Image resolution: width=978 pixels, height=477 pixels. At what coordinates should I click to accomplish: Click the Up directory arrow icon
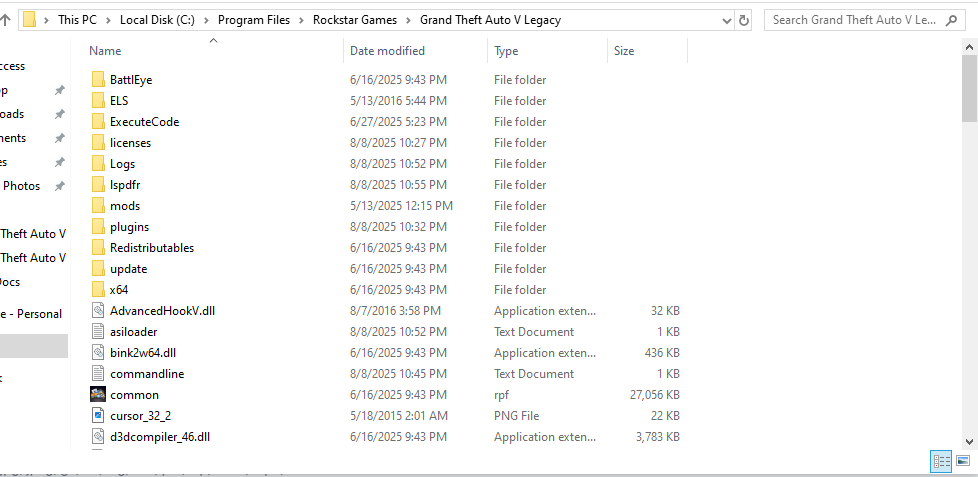coord(5,20)
